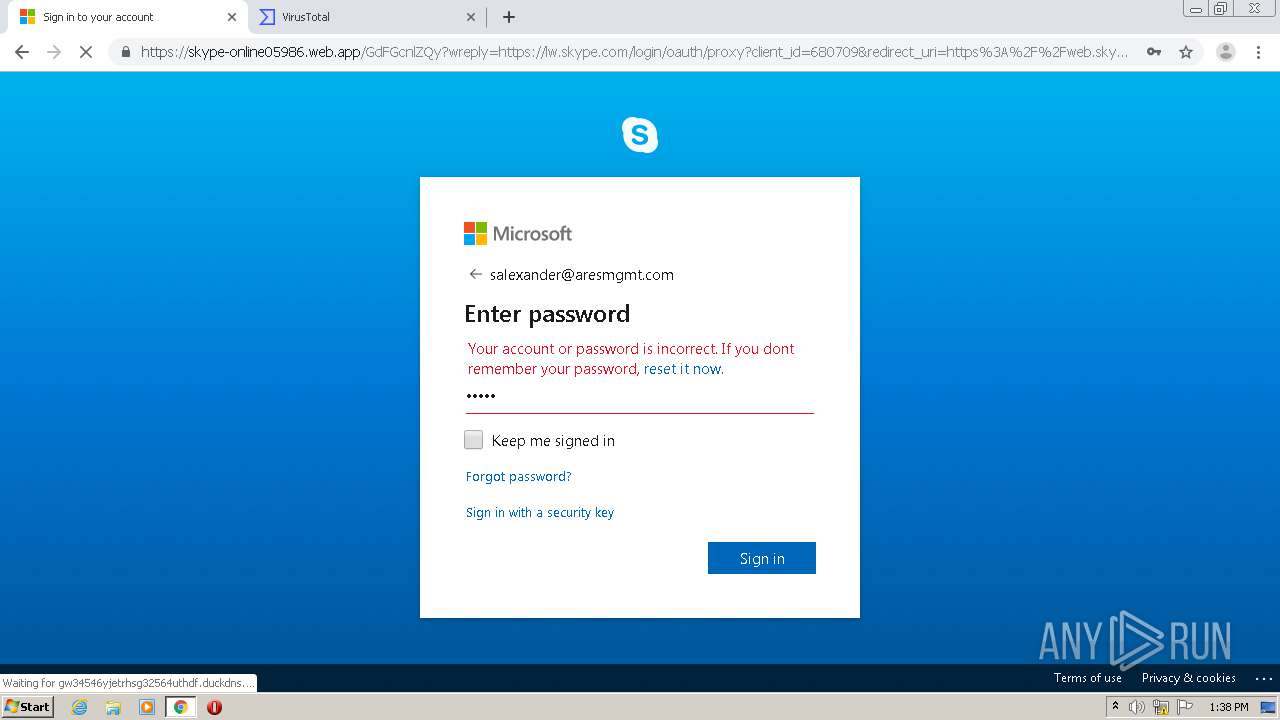The height and width of the screenshot is (720, 1280).
Task: Select Chrome icon in taskbar
Action: (180, 707)
